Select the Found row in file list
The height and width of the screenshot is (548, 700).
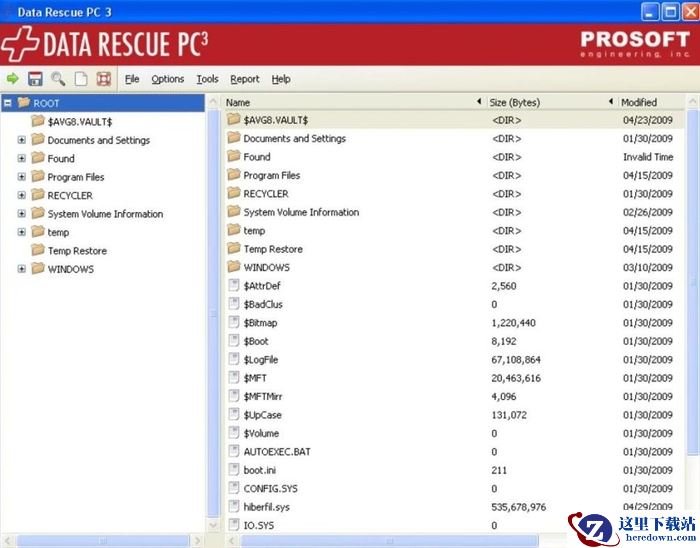click(453, 157)
